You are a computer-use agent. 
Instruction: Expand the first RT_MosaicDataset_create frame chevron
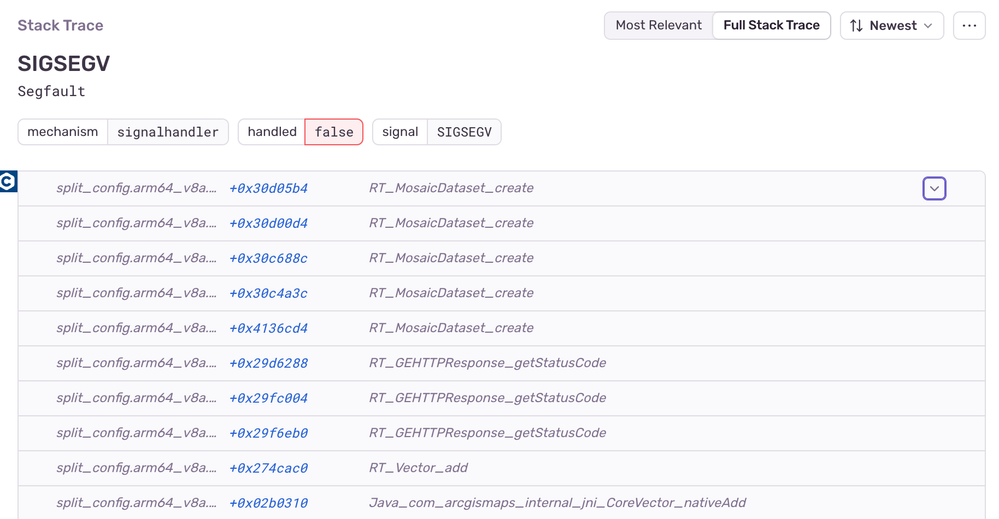[934, 188]
